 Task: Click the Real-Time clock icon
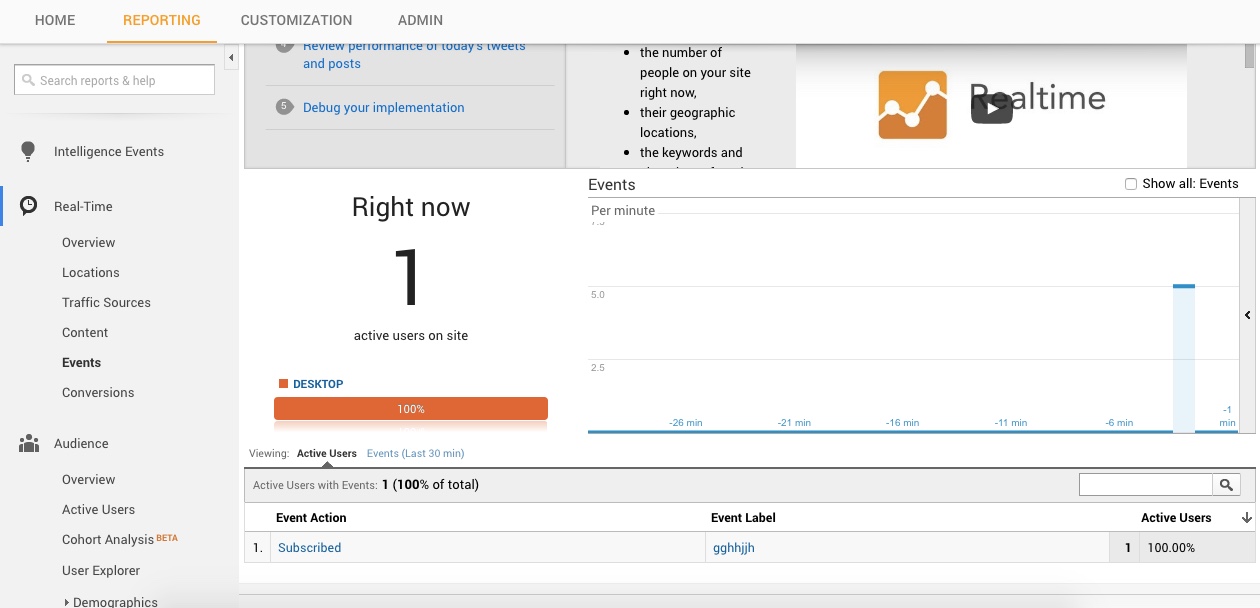[29, 206]
